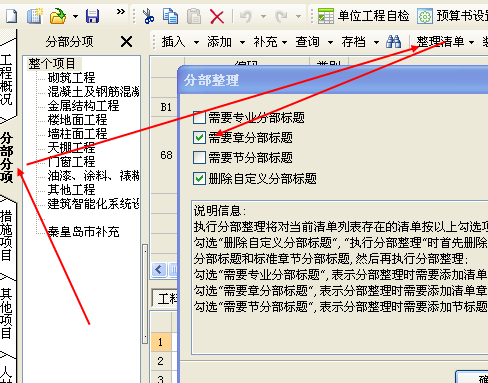Select 砌筑工程 in the tree
This screenshot has width=488, height=383.
pos(71,77)
